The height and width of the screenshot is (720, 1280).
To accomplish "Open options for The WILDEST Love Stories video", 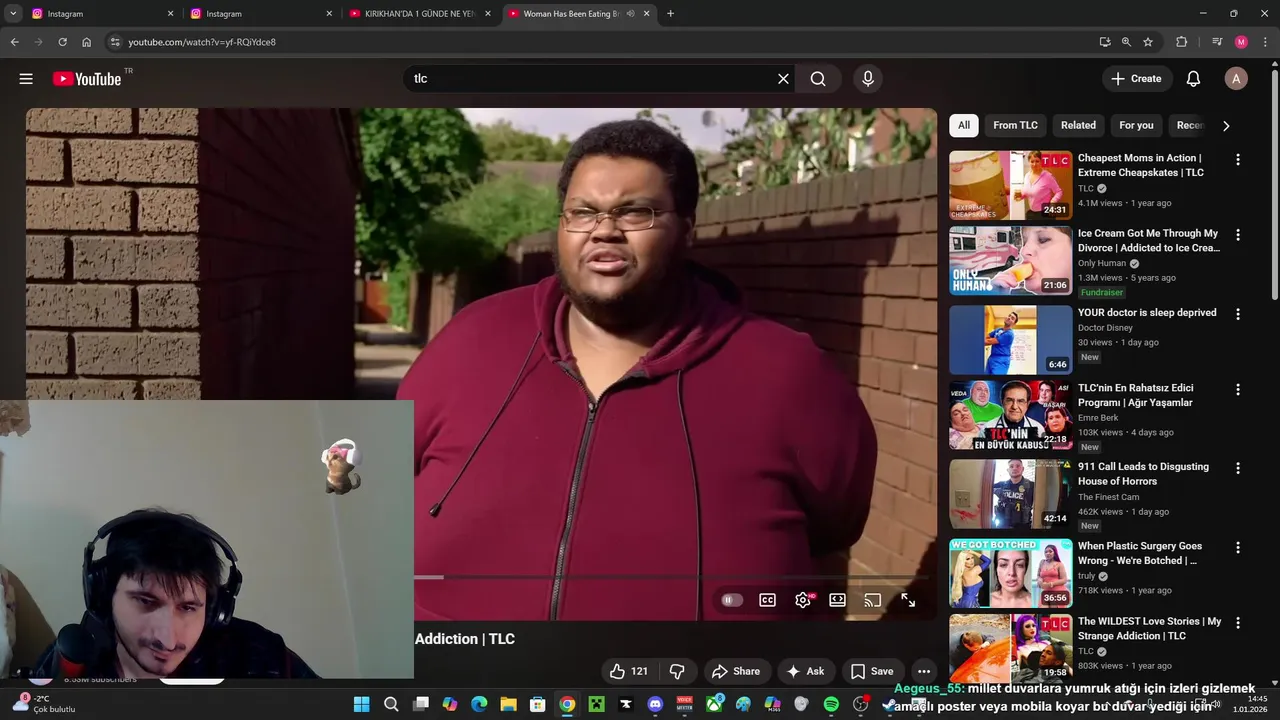I will (x=1238, y=623).
